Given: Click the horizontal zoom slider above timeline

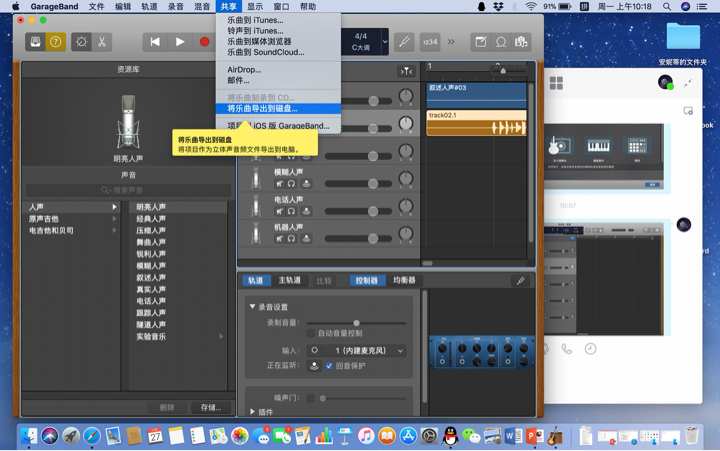Looking at the screenshot, I should [508, 71].
